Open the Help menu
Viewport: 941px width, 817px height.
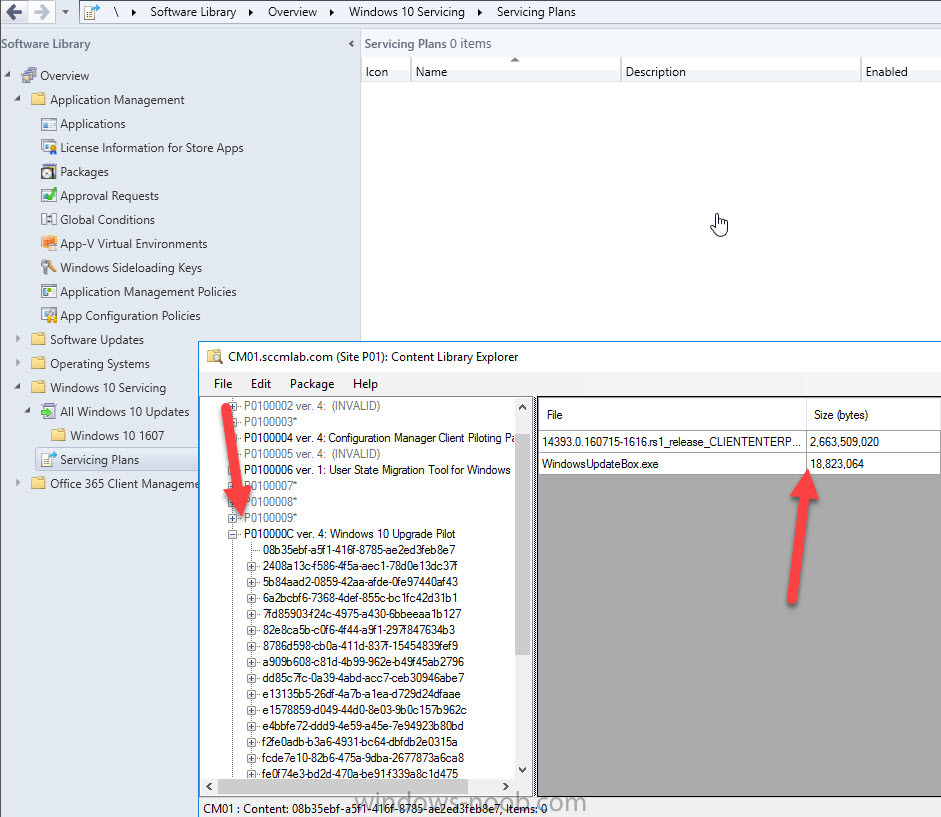point(365,384)
